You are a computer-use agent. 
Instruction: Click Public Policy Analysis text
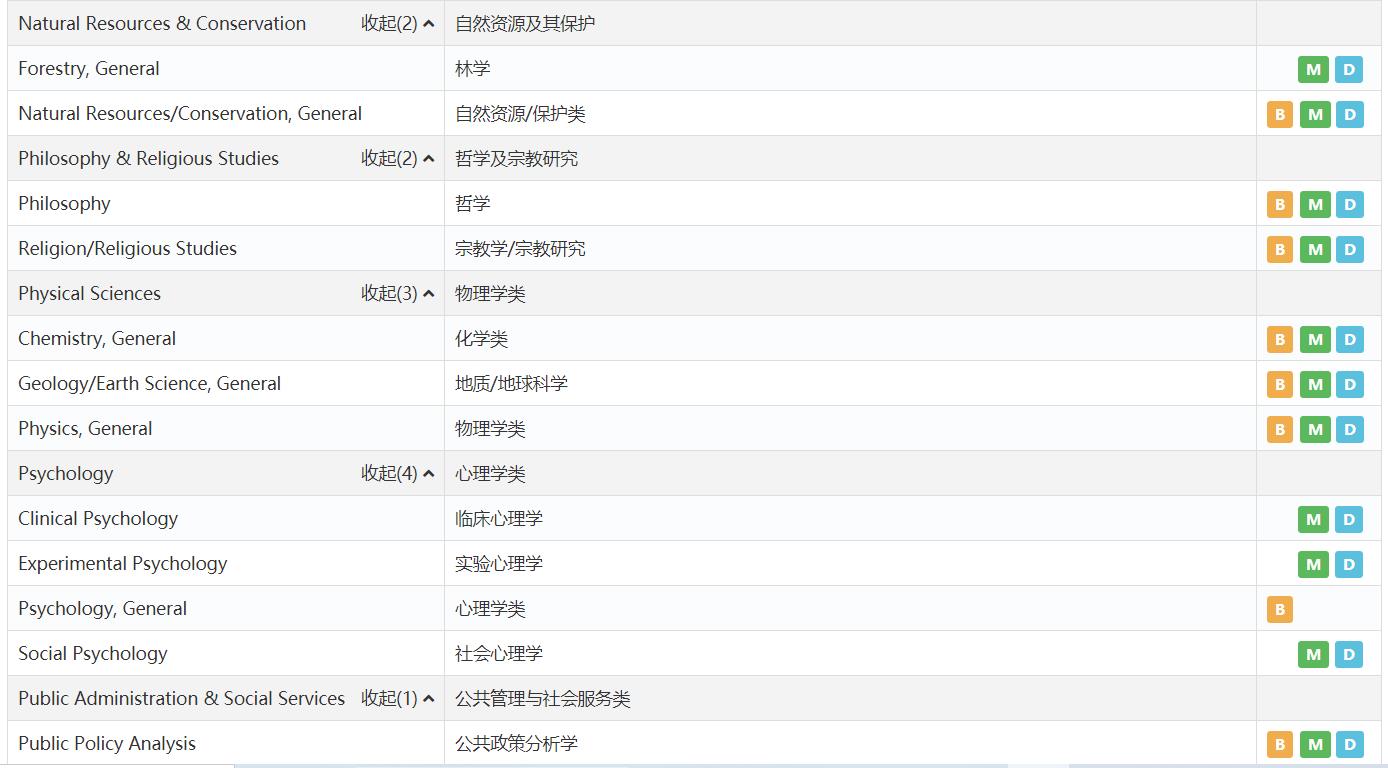(x=107, y=744)
